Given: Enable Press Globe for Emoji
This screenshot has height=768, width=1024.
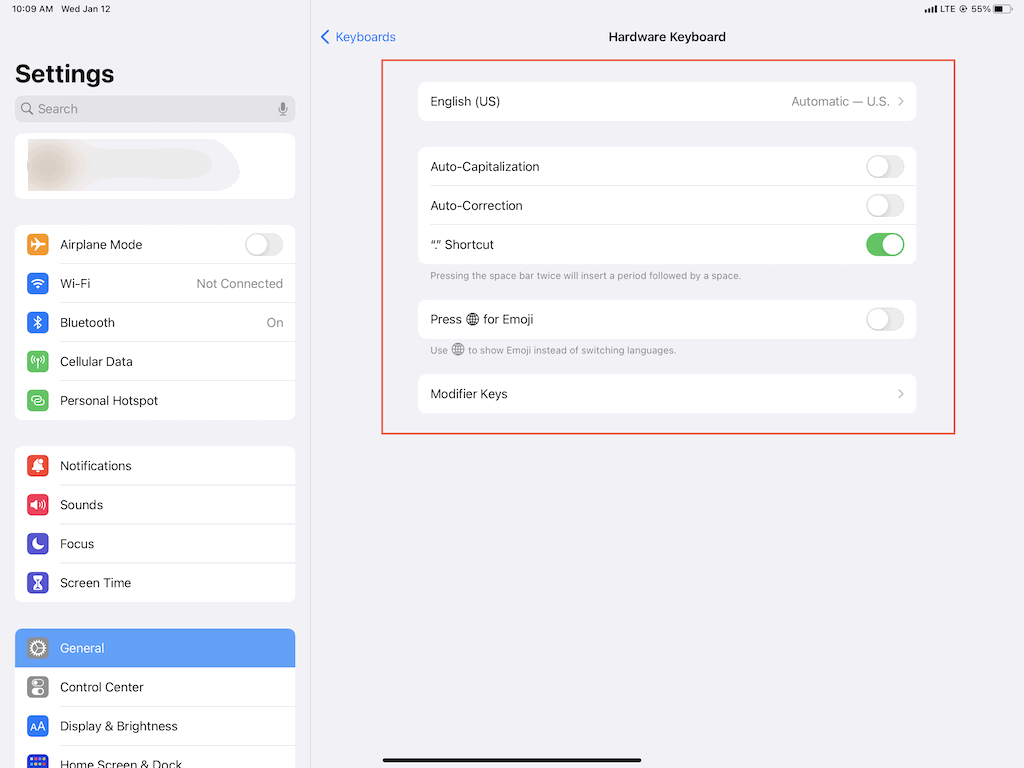Looking at the screenshot, I should [884, 319].
